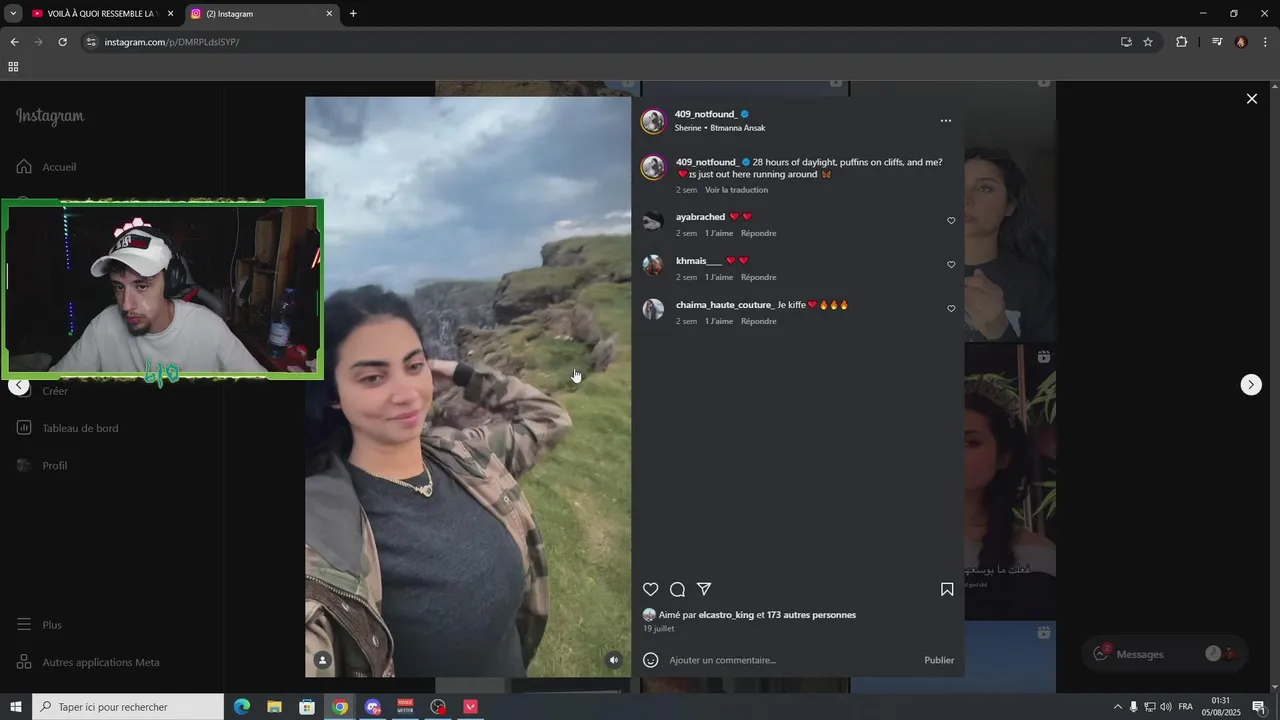Click the Instagram logo
Screen dimensions: 1280x720
(x=50, y=116)
